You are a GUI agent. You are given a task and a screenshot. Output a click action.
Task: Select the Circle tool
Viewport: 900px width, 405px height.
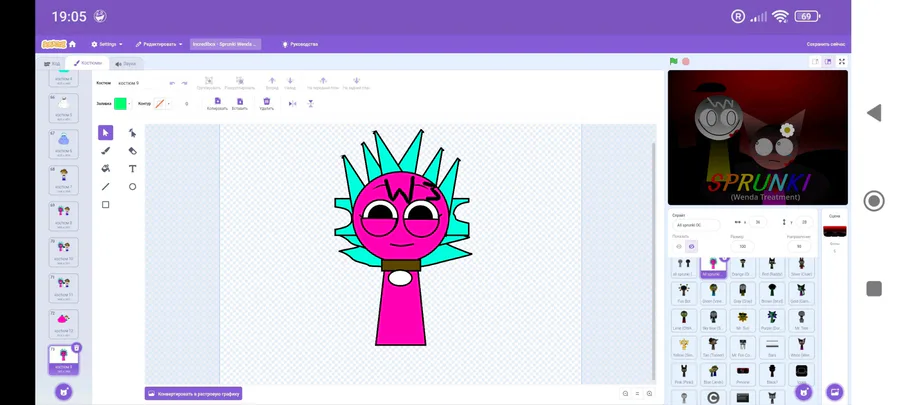tap(132, 186)
